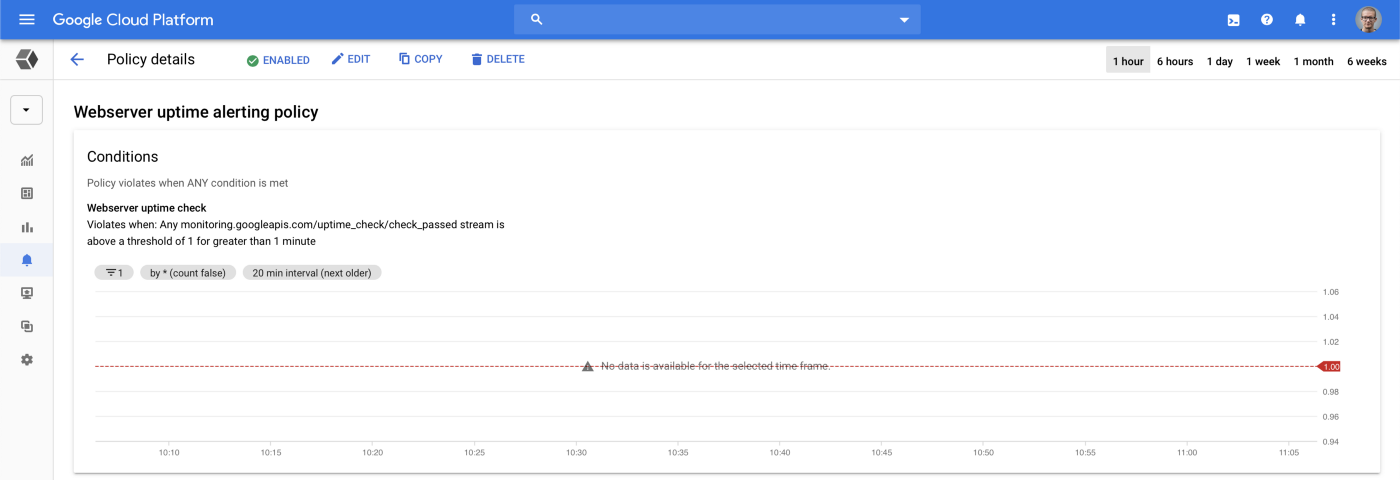Viewport: 1400px width, 480px height.
Task: Open the user account avatar
Action: click(x=1368, y=20)
